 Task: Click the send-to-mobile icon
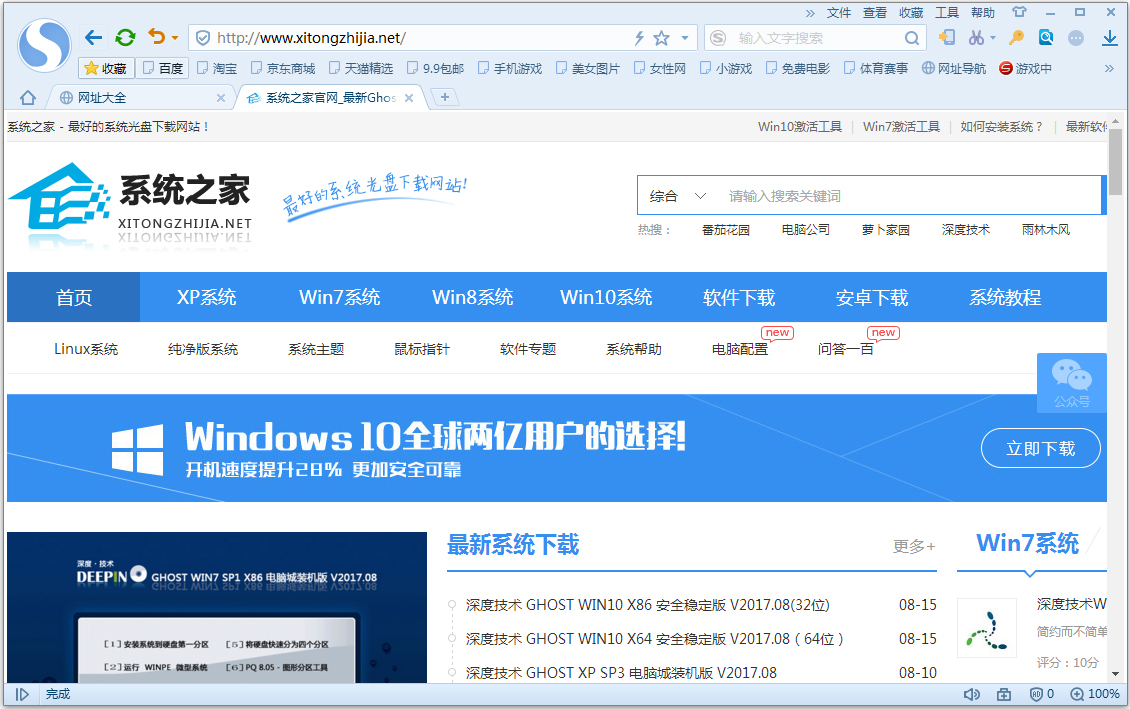tap(947, 37)
